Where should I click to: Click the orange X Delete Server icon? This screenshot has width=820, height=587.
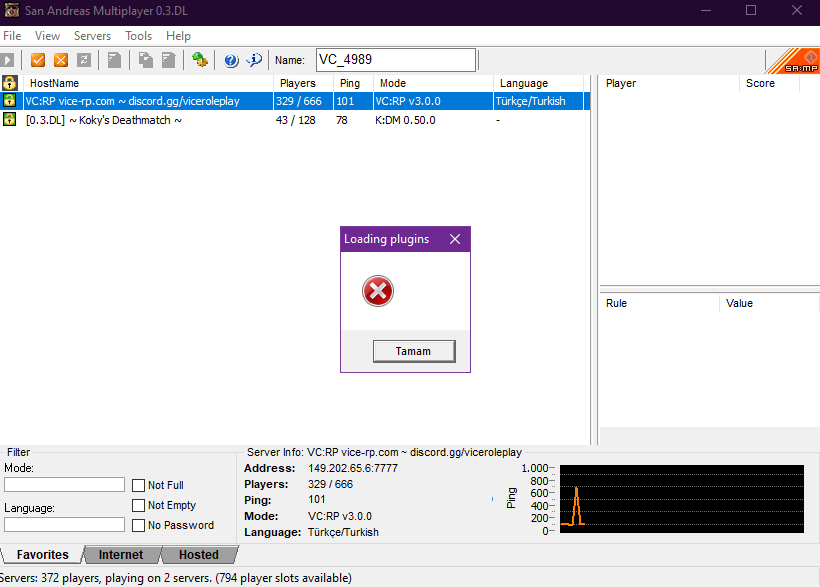(x=61, y=60)
